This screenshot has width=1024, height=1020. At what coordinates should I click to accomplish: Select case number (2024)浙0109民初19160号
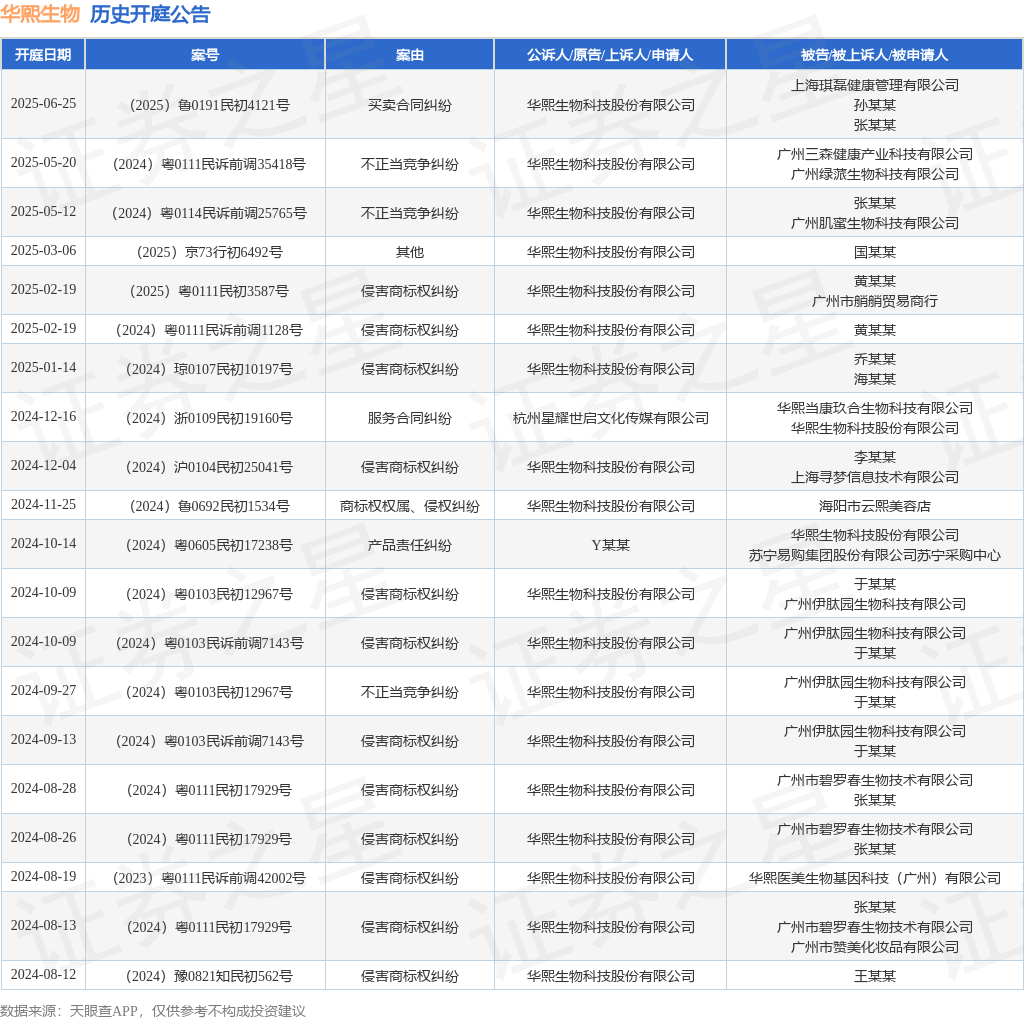point(205,418)
